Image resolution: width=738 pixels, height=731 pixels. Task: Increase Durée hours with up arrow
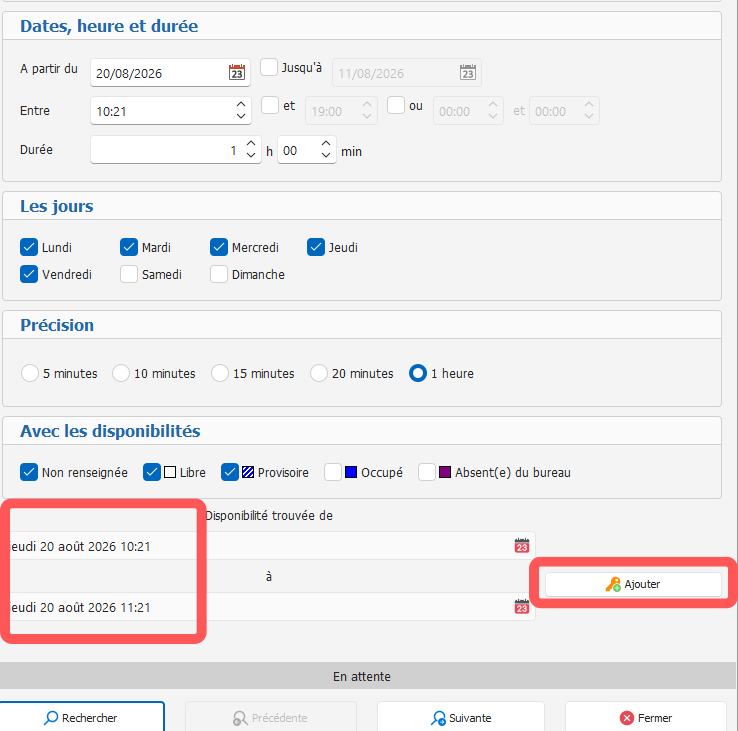[251, 144]
